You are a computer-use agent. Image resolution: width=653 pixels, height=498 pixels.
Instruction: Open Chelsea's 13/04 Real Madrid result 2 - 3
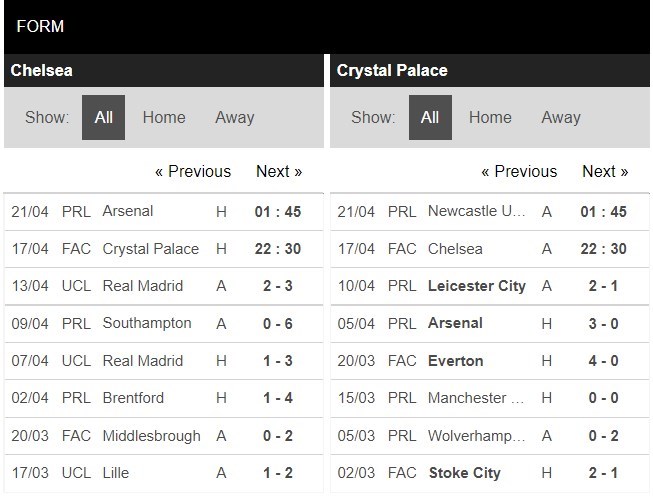pos(164,286)
